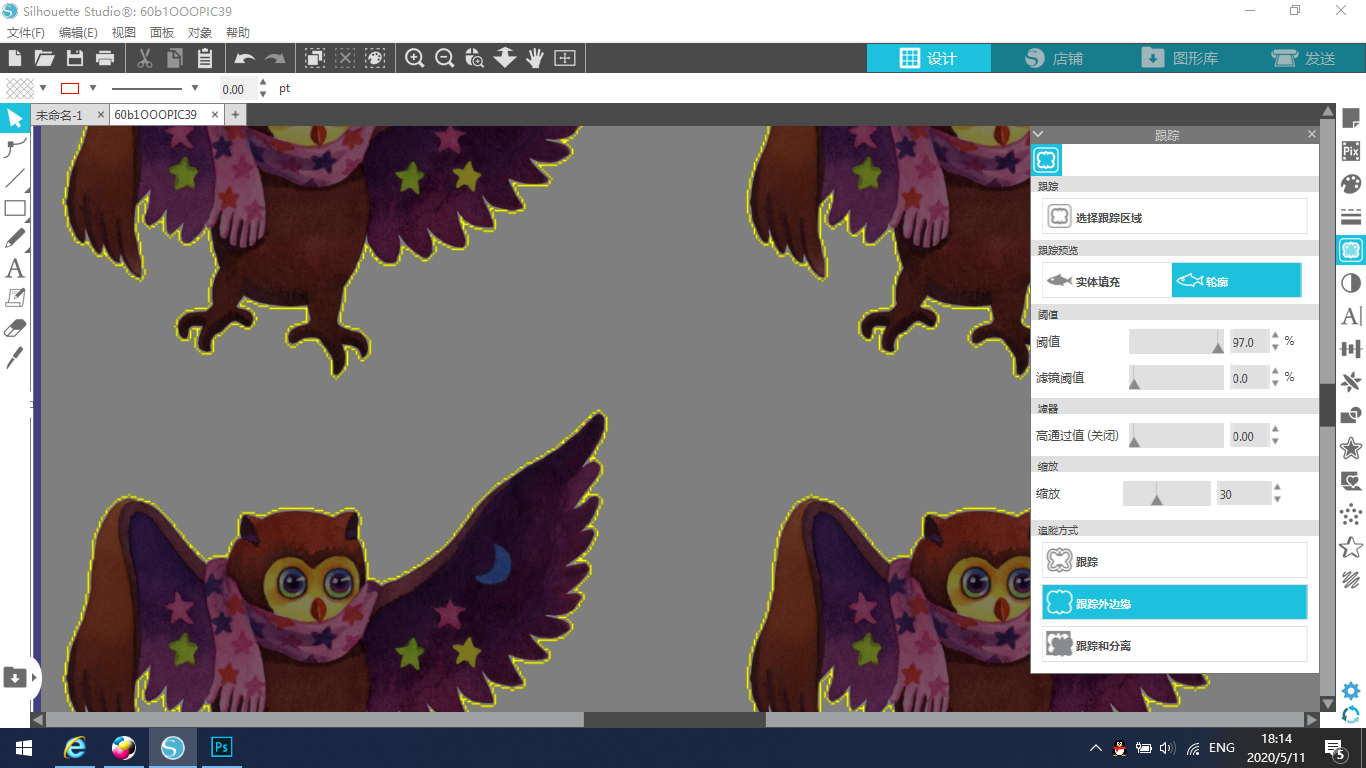The height and width of the screenshot is (768, 1366).
Task: Open the Fill color palette panel
Action: coord(1351,185)
